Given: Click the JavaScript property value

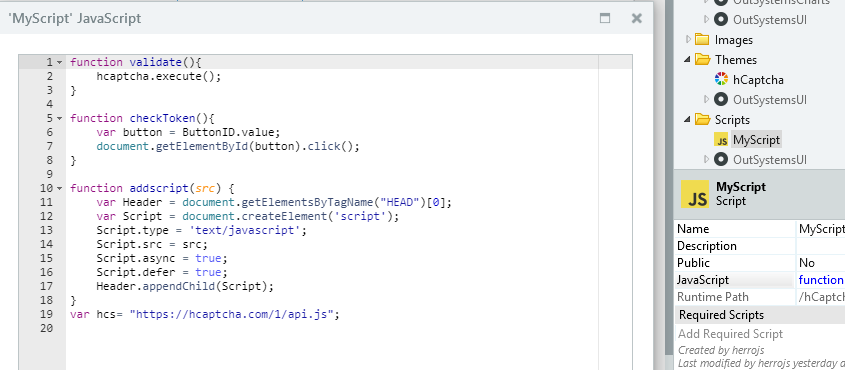Looking at the screenshot, I should [x=821, y=280].
